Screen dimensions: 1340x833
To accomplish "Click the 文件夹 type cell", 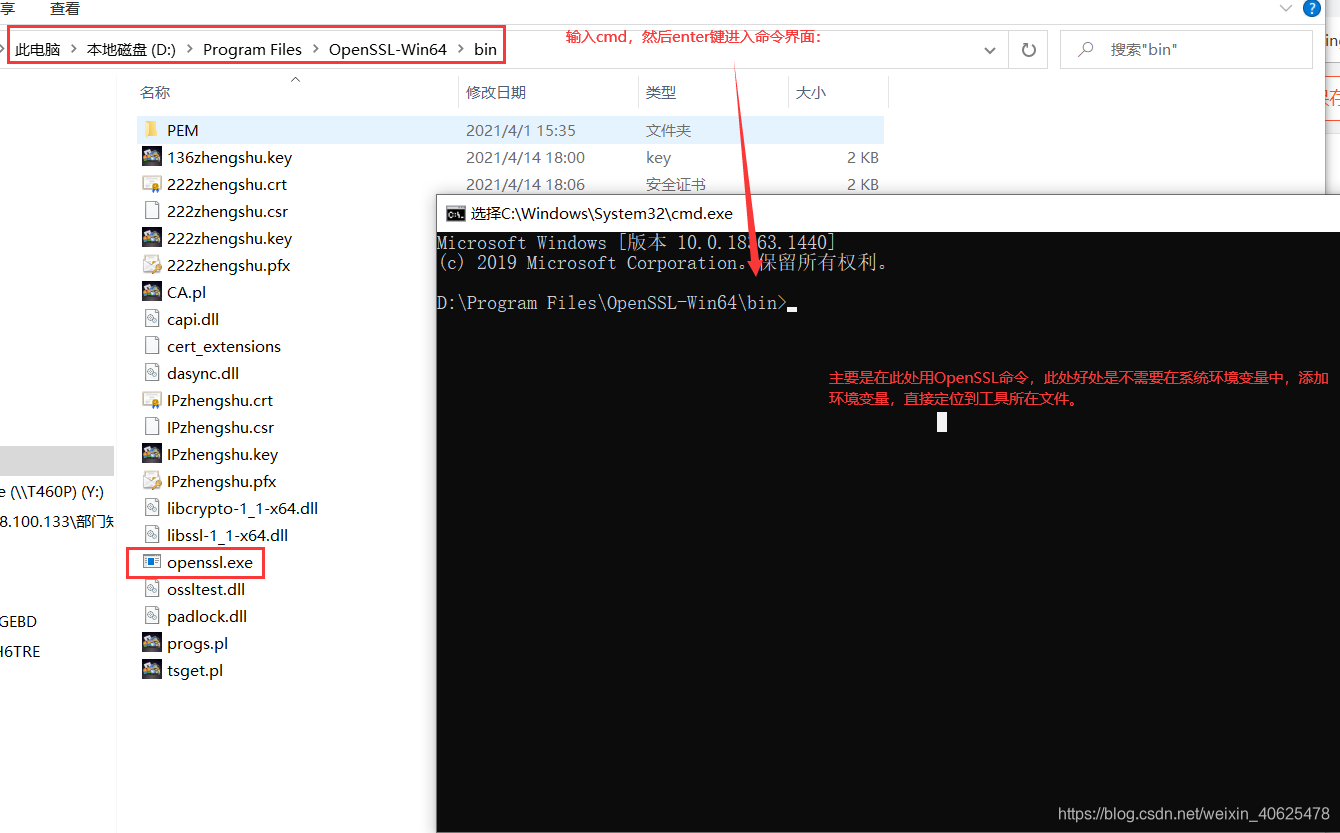I will (669, 130).
